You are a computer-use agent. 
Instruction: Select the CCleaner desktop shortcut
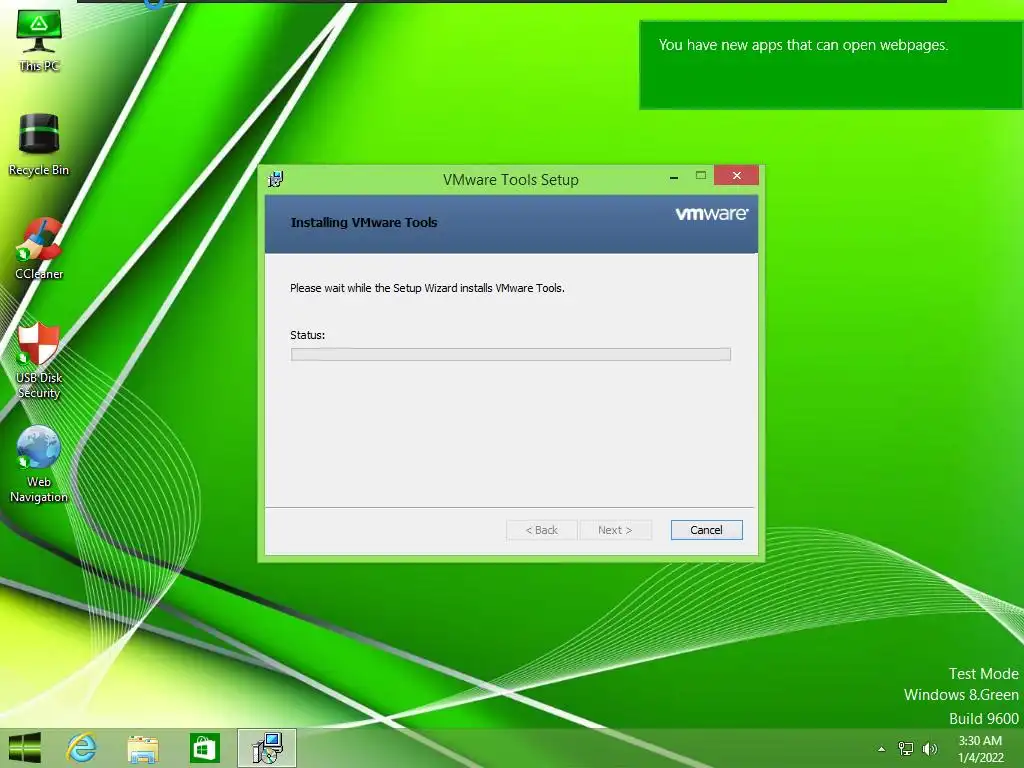pyautogui.click(x=39, y=249)
